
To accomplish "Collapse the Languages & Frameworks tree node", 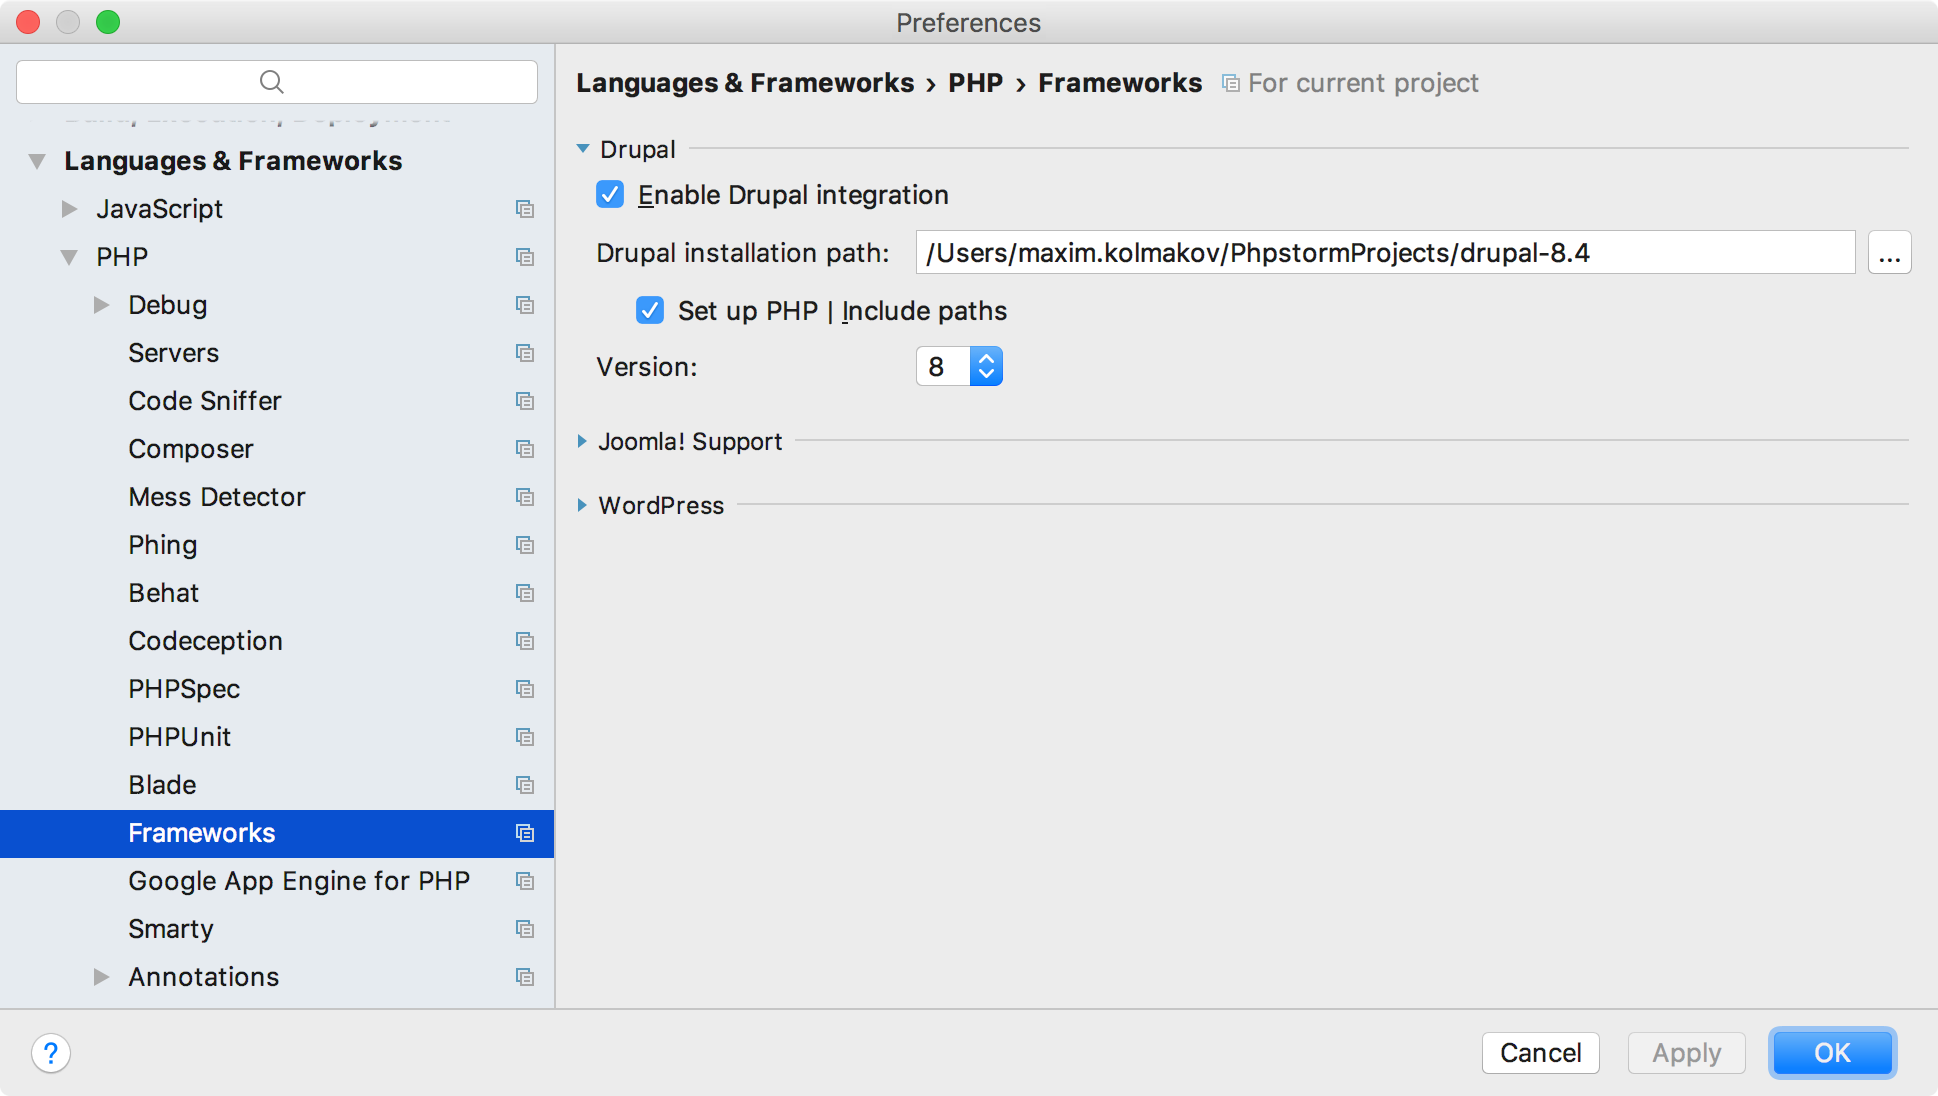I will pyautogui.click(x=37, y=161).
